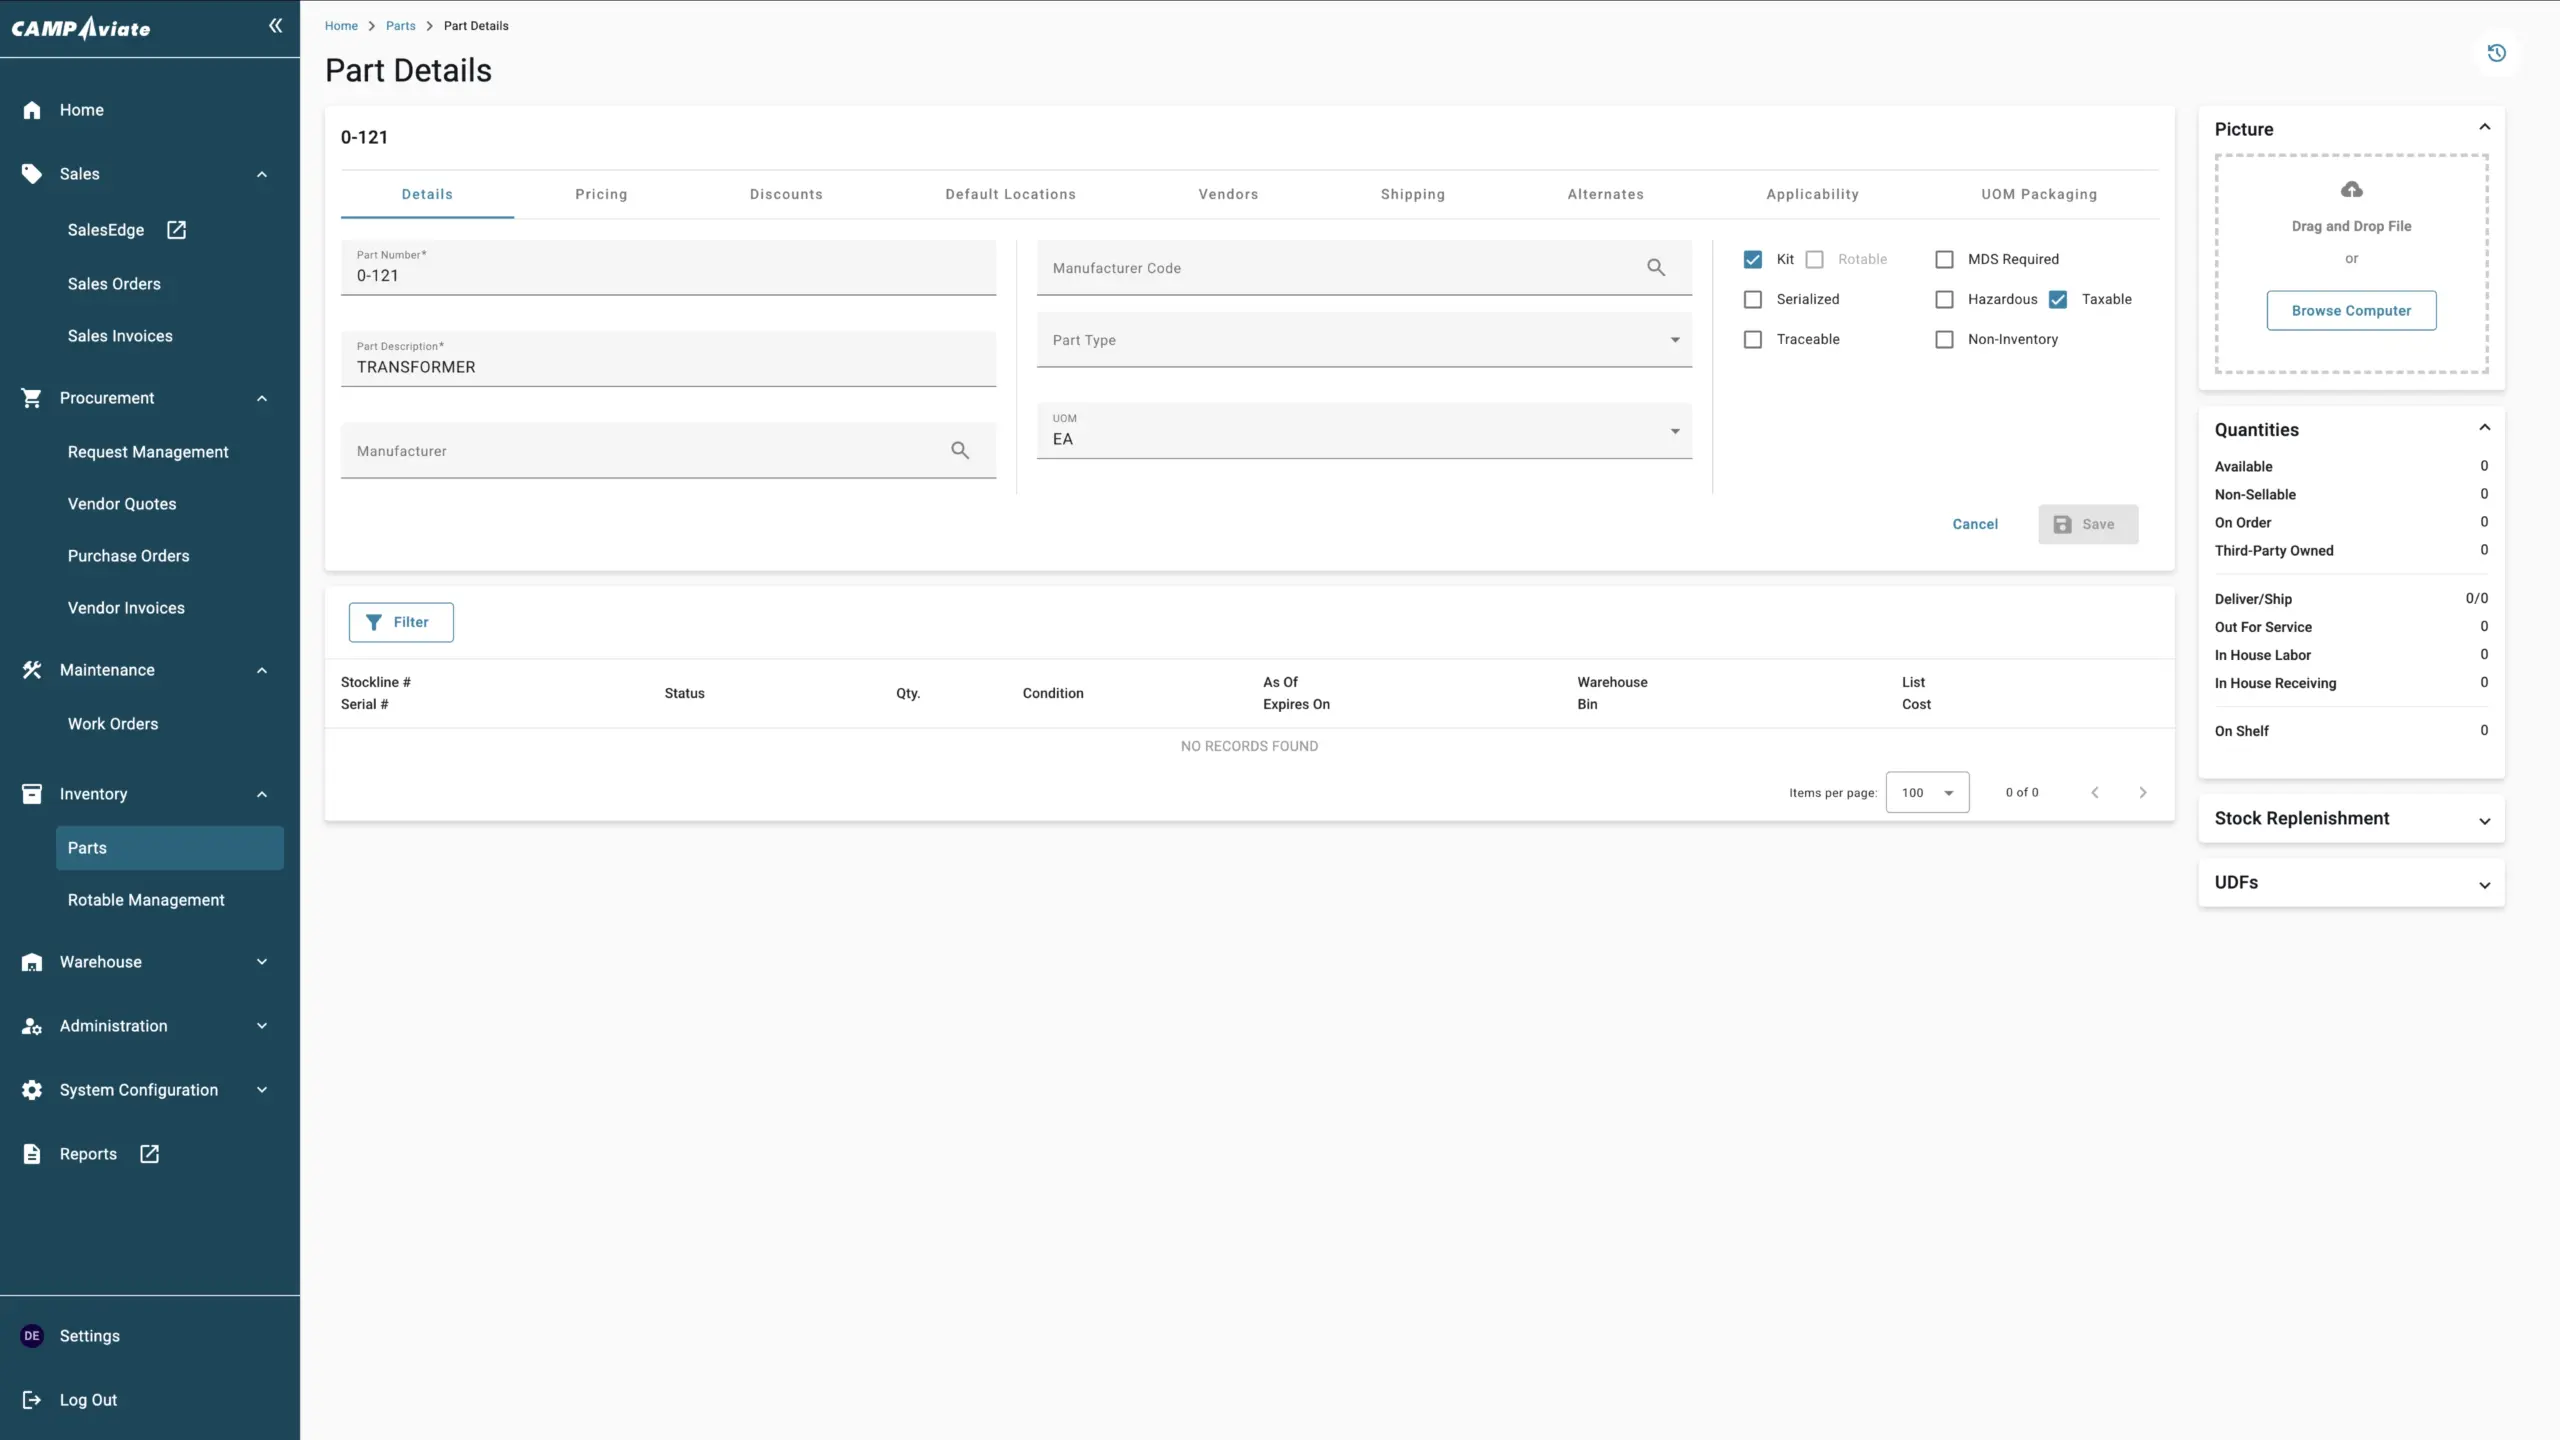Enable the Serialized checkbox
The width and height of the screenshot is (2560, 1440).
(1753, 299)
